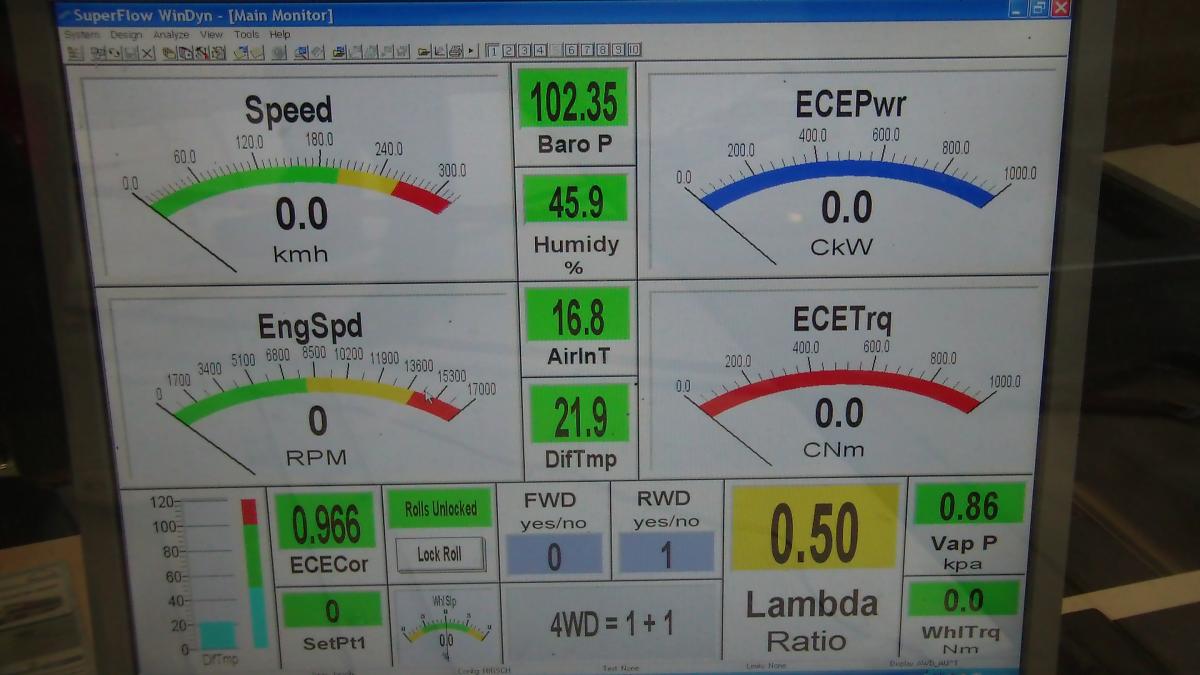Click the ECEPwr CkW gauge
Viewport: 1200px width, 675px height.
pos(848,172)
